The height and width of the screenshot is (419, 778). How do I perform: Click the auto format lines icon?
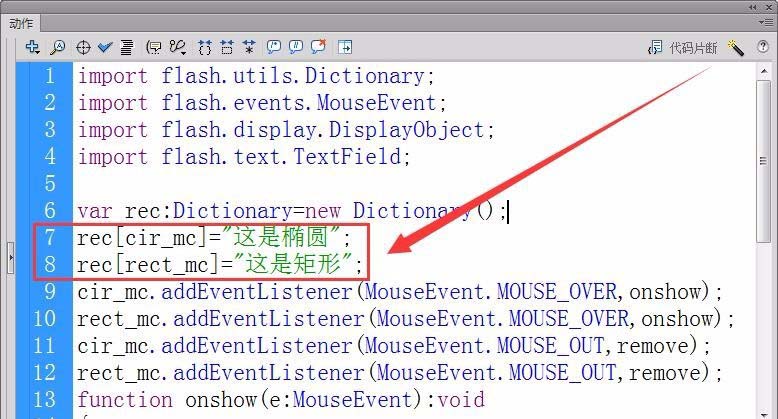click(x=127, y=47)
